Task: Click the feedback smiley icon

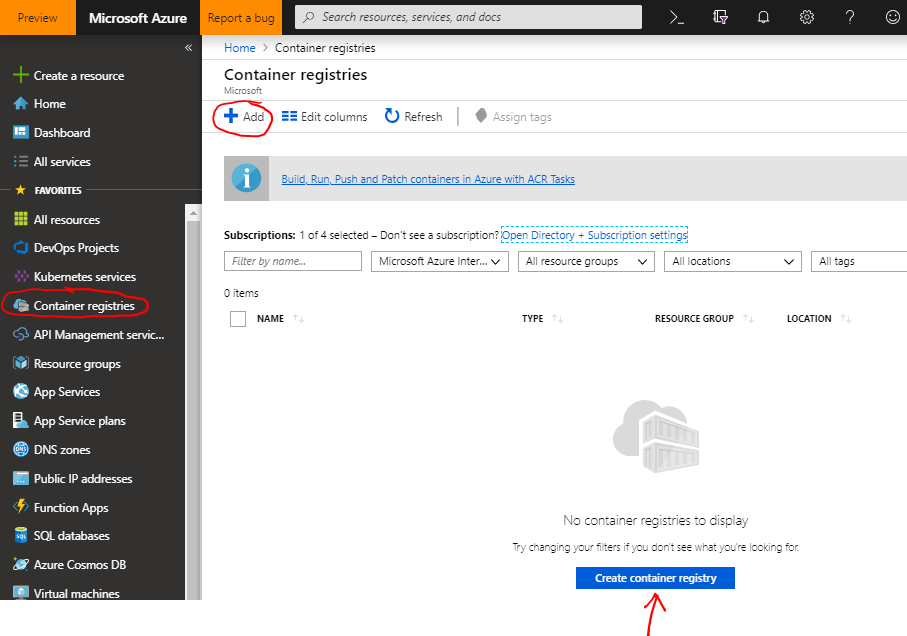Action: tap(893, 17)
